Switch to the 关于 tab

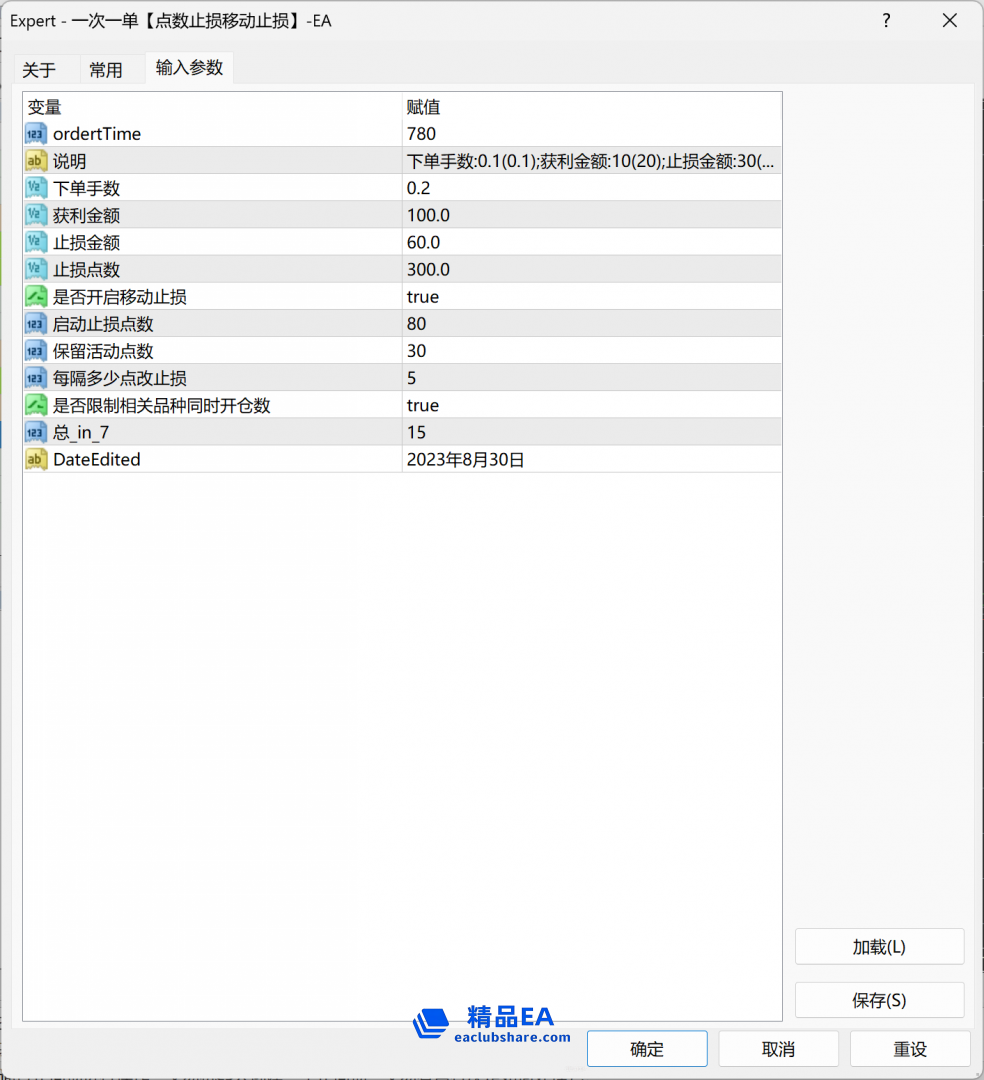pos(40,70)
